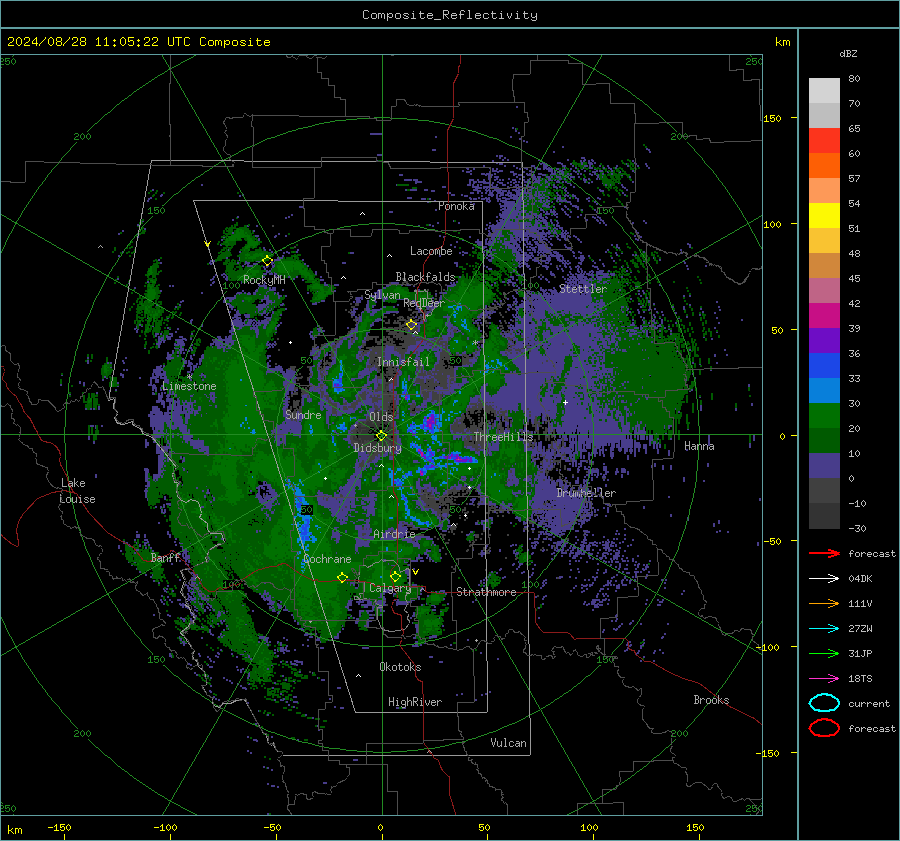900x841 pixels.
Task: Click the ThreeHills city label
Action: tap(503, 437)
